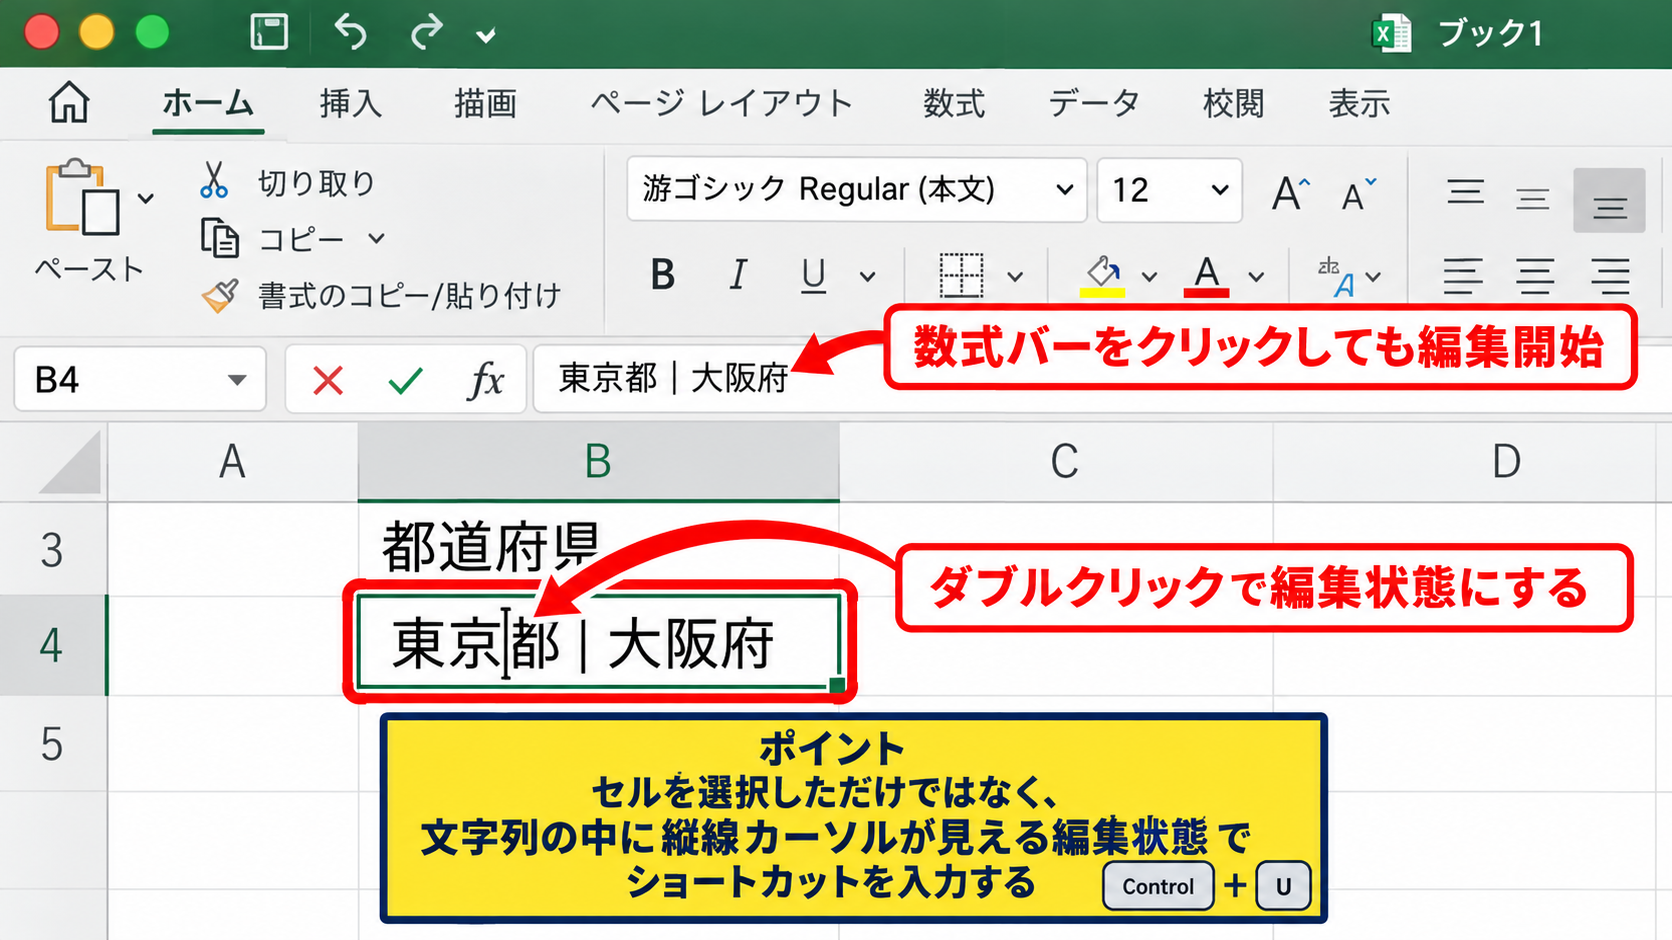The height and width of the screenshot is (940, 1672).
Task: Open the font color dropdown arrow
Action: coord(1257,277)
